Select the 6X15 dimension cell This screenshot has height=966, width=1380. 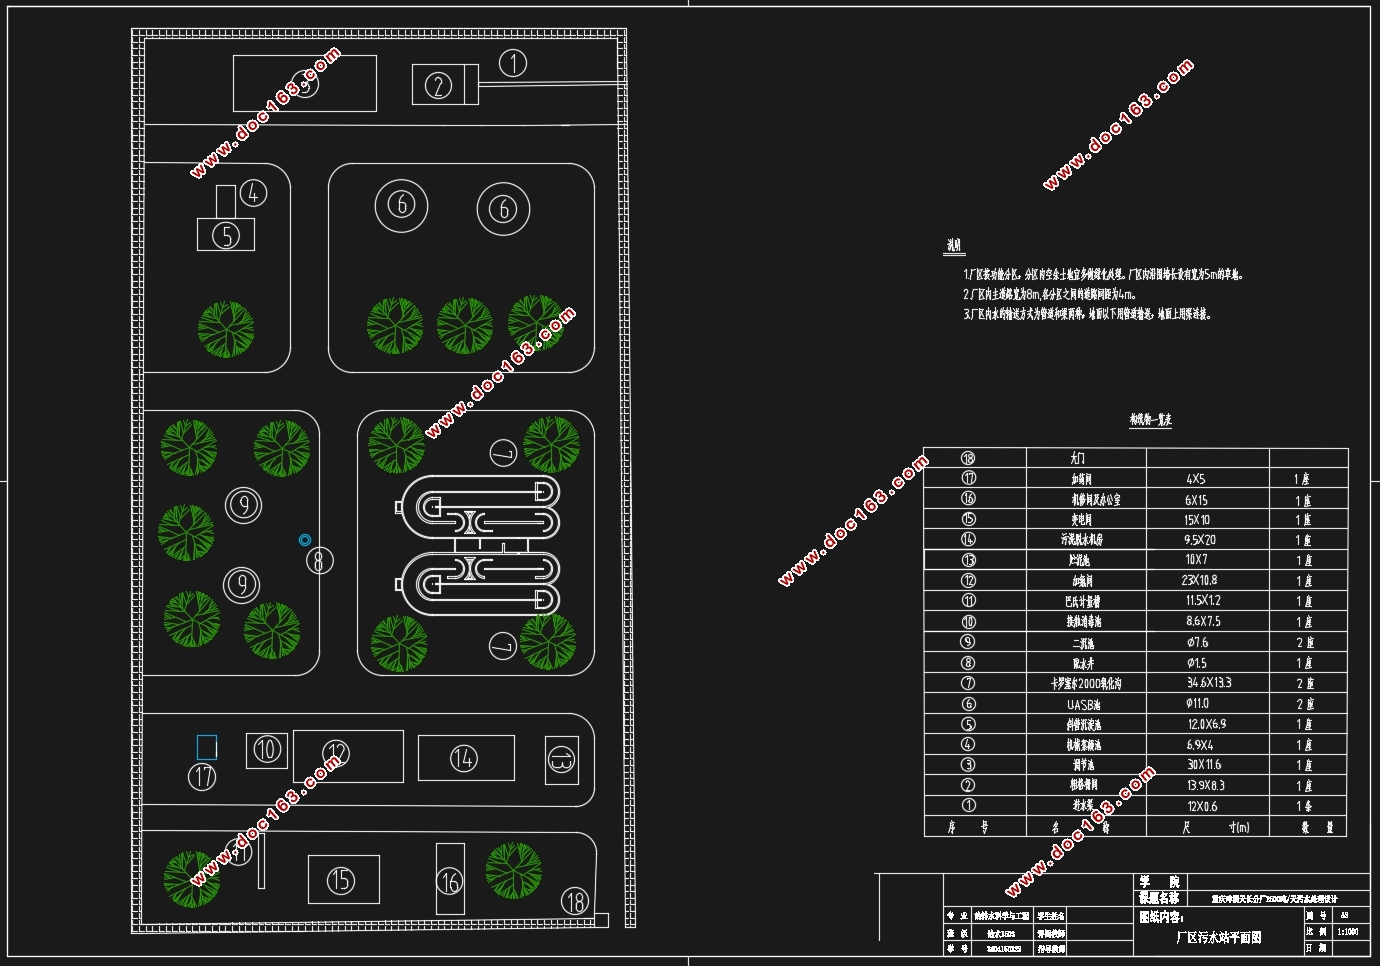[1207, 499]
